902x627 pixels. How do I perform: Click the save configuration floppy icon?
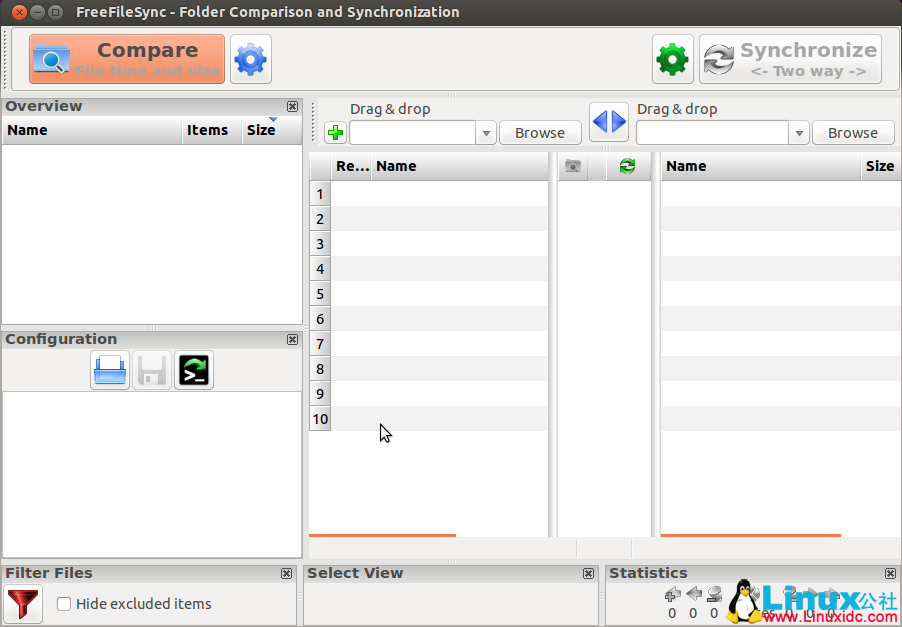tap(152, 371)
